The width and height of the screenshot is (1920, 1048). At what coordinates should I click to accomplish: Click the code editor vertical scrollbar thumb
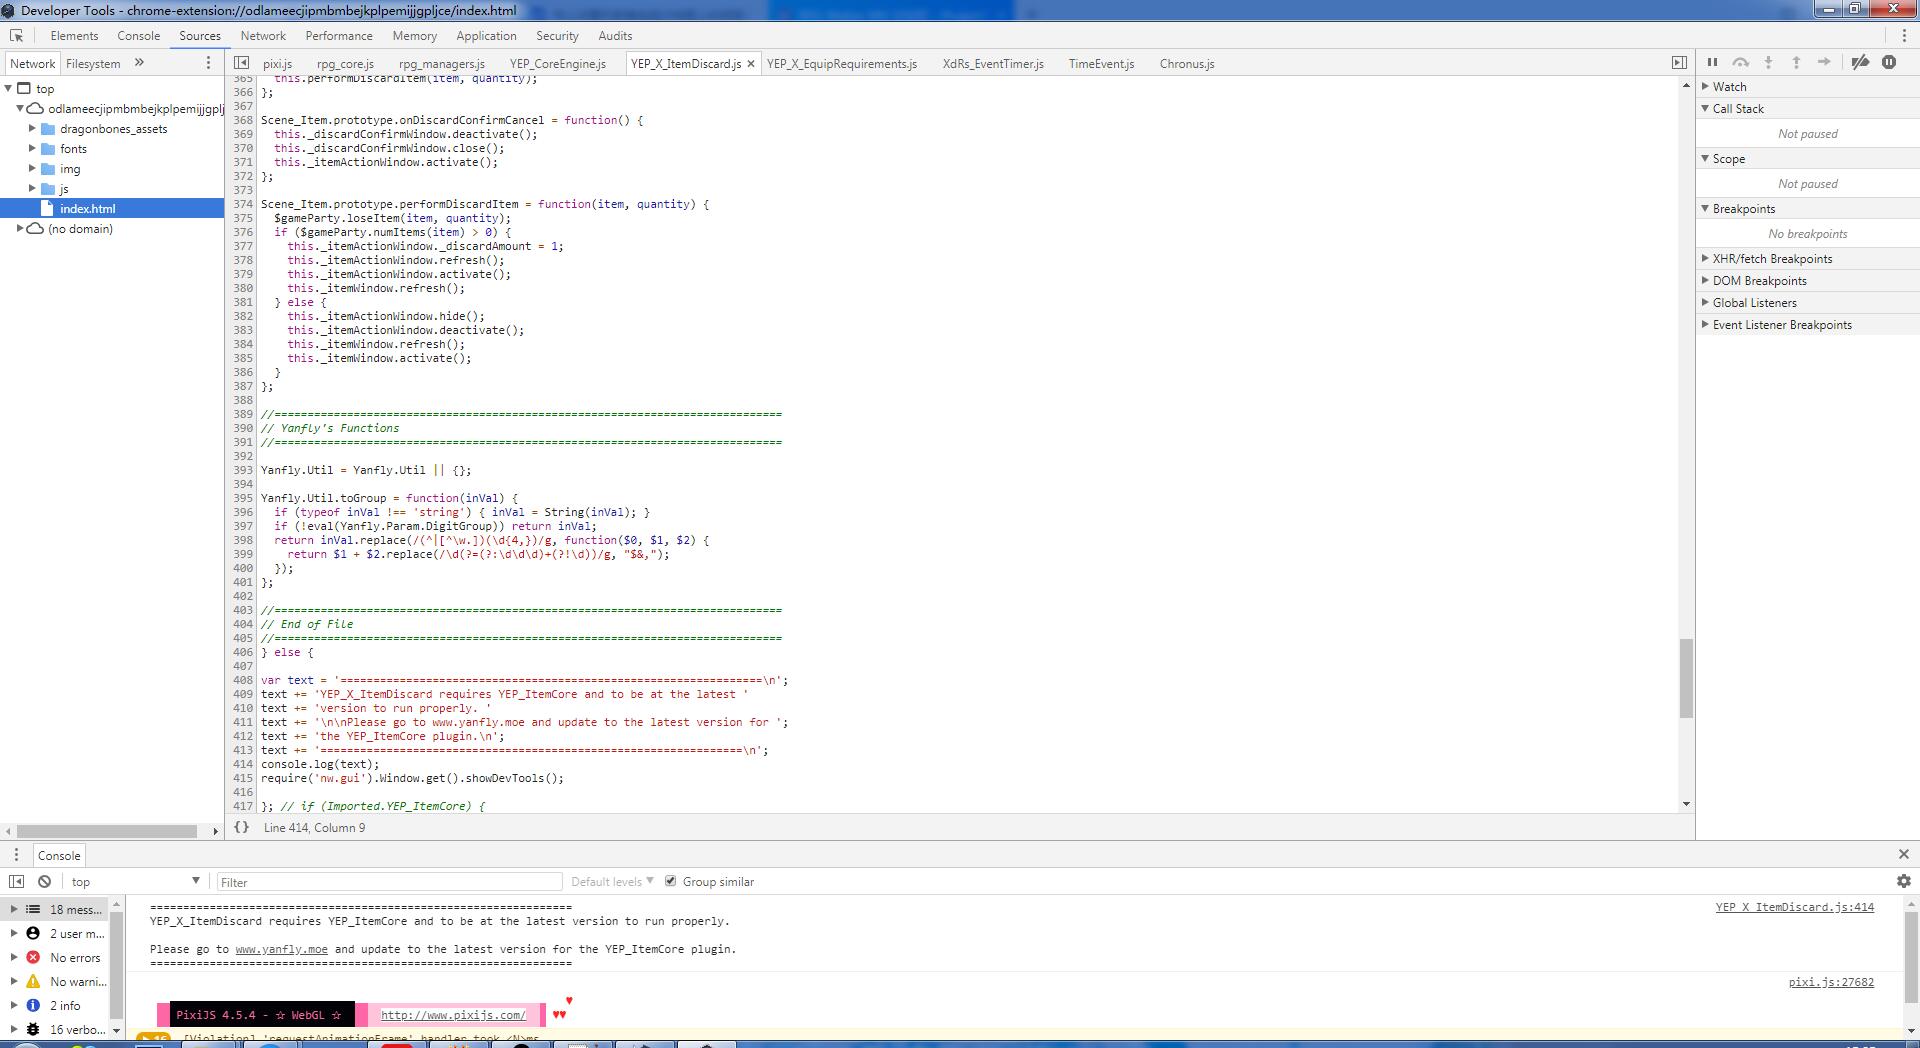1686,678
